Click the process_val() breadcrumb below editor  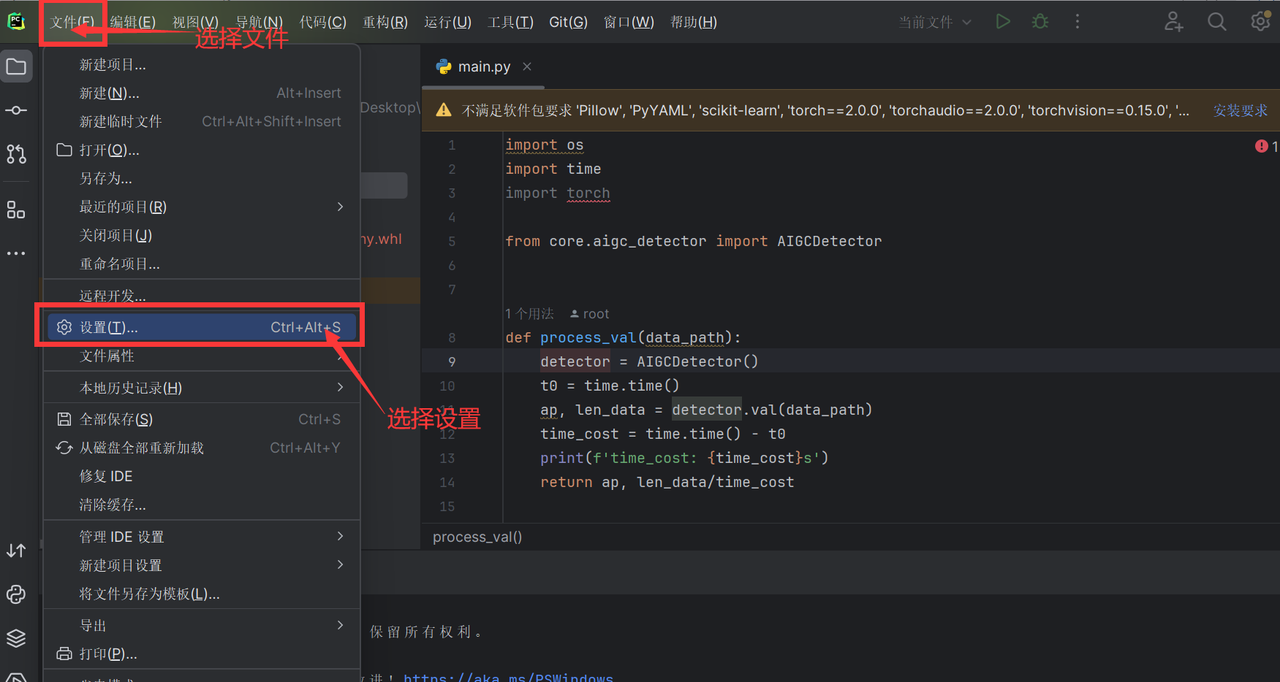click(477, 537)
